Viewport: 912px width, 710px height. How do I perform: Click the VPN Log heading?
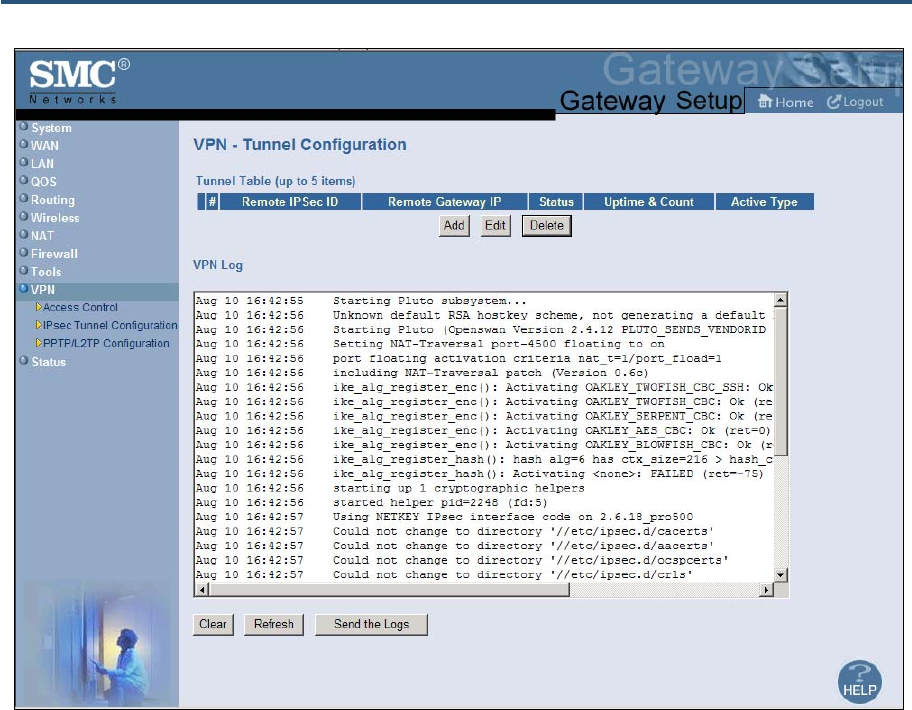point(218,265)
